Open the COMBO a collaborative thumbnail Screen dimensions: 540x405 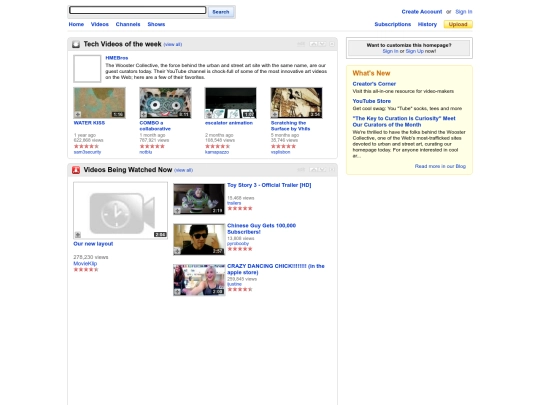pyautogui.click(x=165, y=103)
